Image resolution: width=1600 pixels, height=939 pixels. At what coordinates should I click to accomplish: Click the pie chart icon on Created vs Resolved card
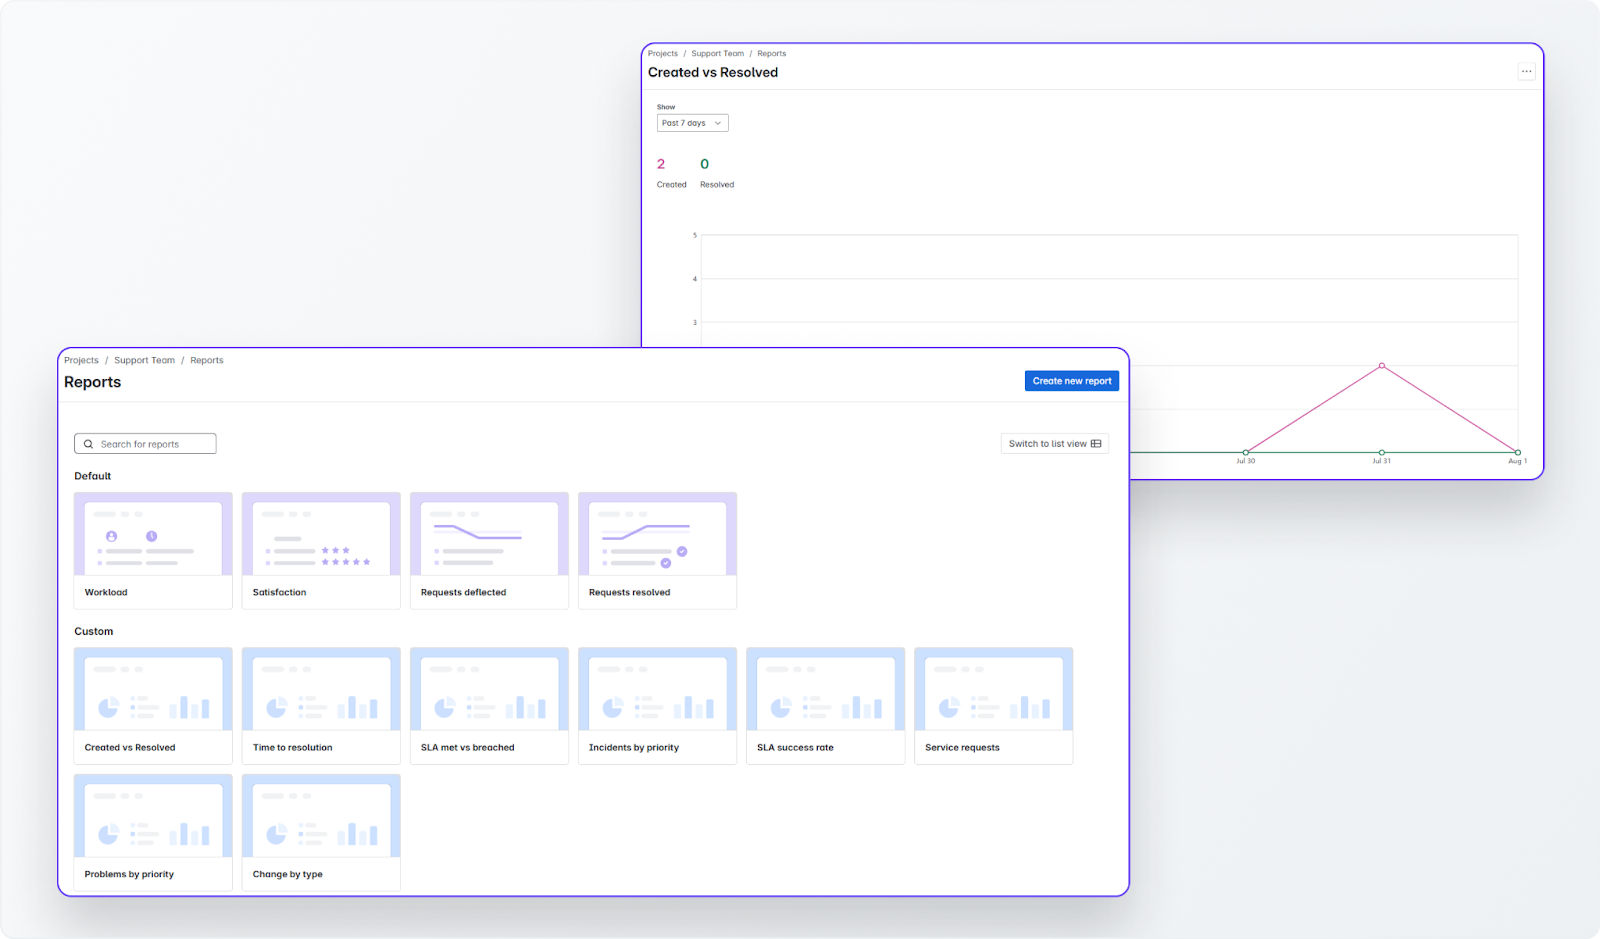(108, 705)
